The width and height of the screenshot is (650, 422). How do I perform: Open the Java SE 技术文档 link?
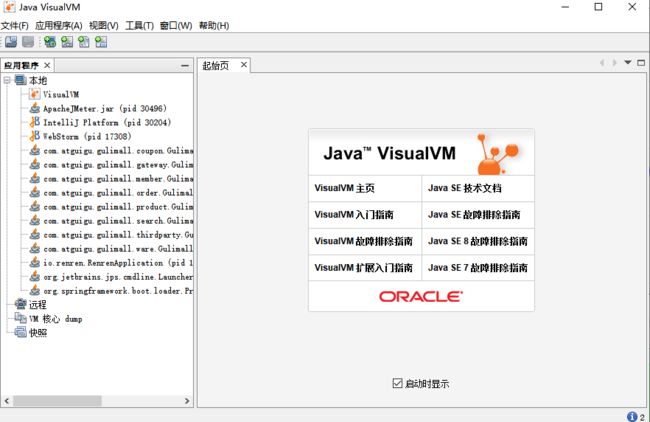(x=465, y=188)
